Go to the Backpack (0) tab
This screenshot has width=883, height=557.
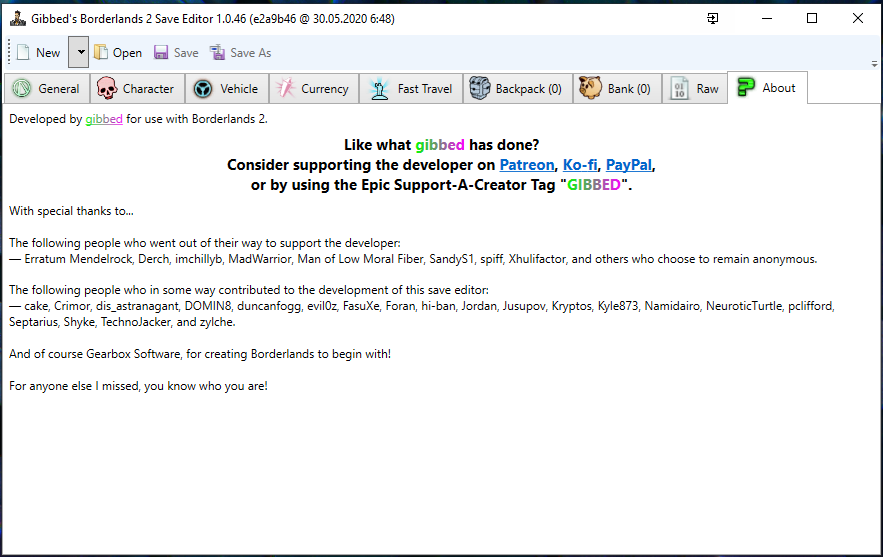click(x=518, y=88)
